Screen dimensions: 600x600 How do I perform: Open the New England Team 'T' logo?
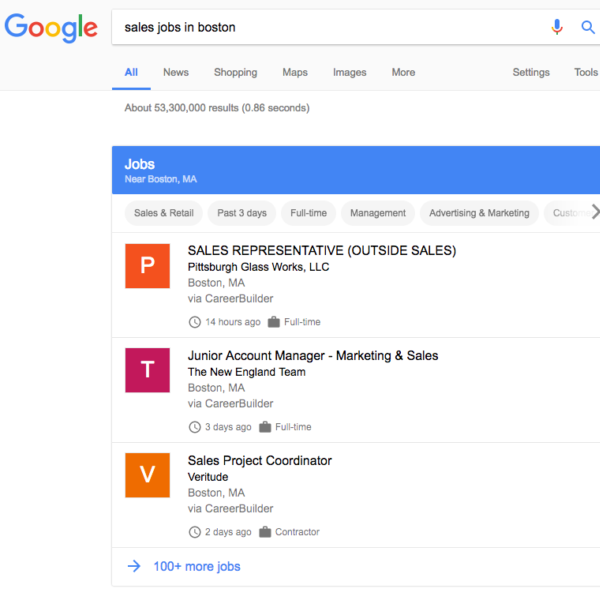147,370
